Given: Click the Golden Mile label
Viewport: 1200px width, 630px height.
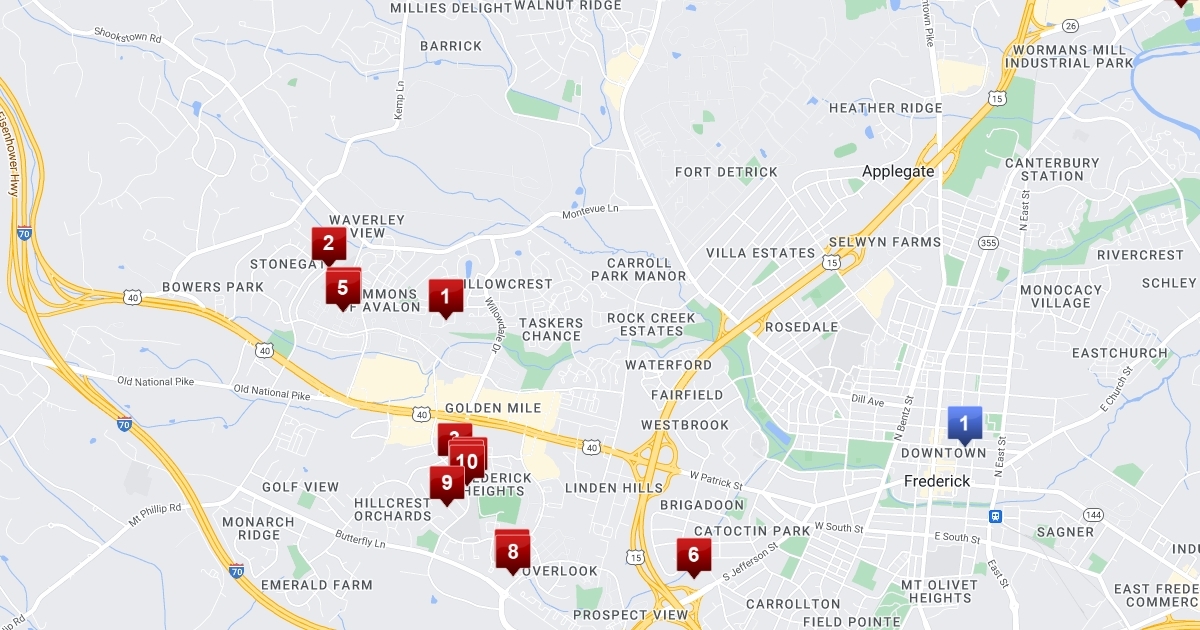Looking at the screenshot, I should pos(493,408).
